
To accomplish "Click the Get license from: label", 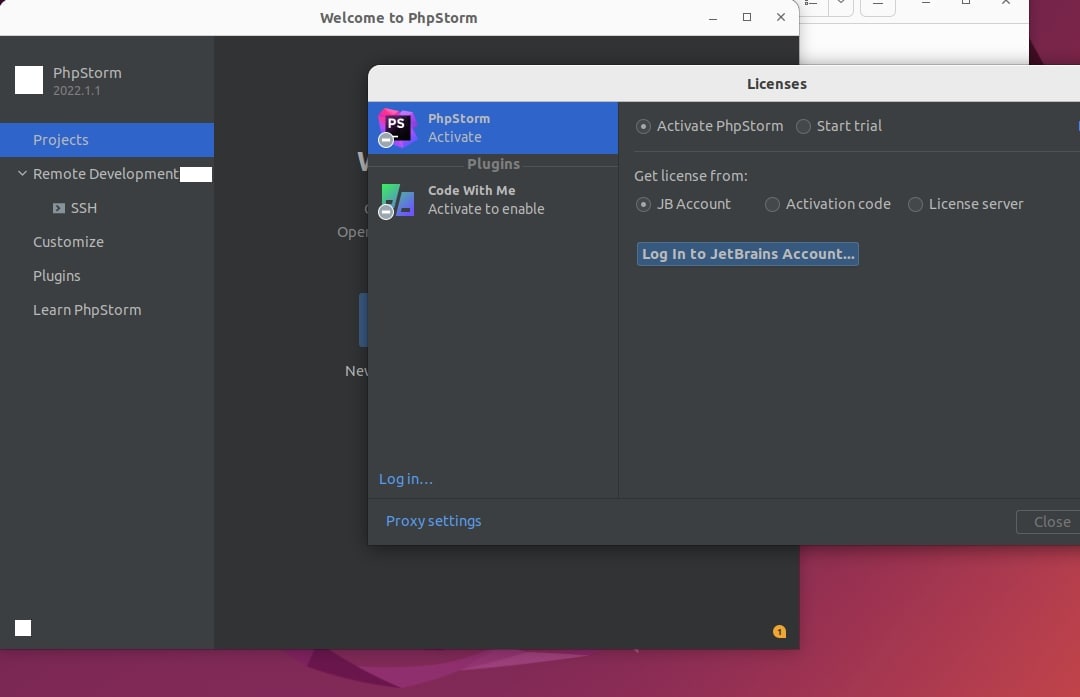I will [x=691, y=176].
